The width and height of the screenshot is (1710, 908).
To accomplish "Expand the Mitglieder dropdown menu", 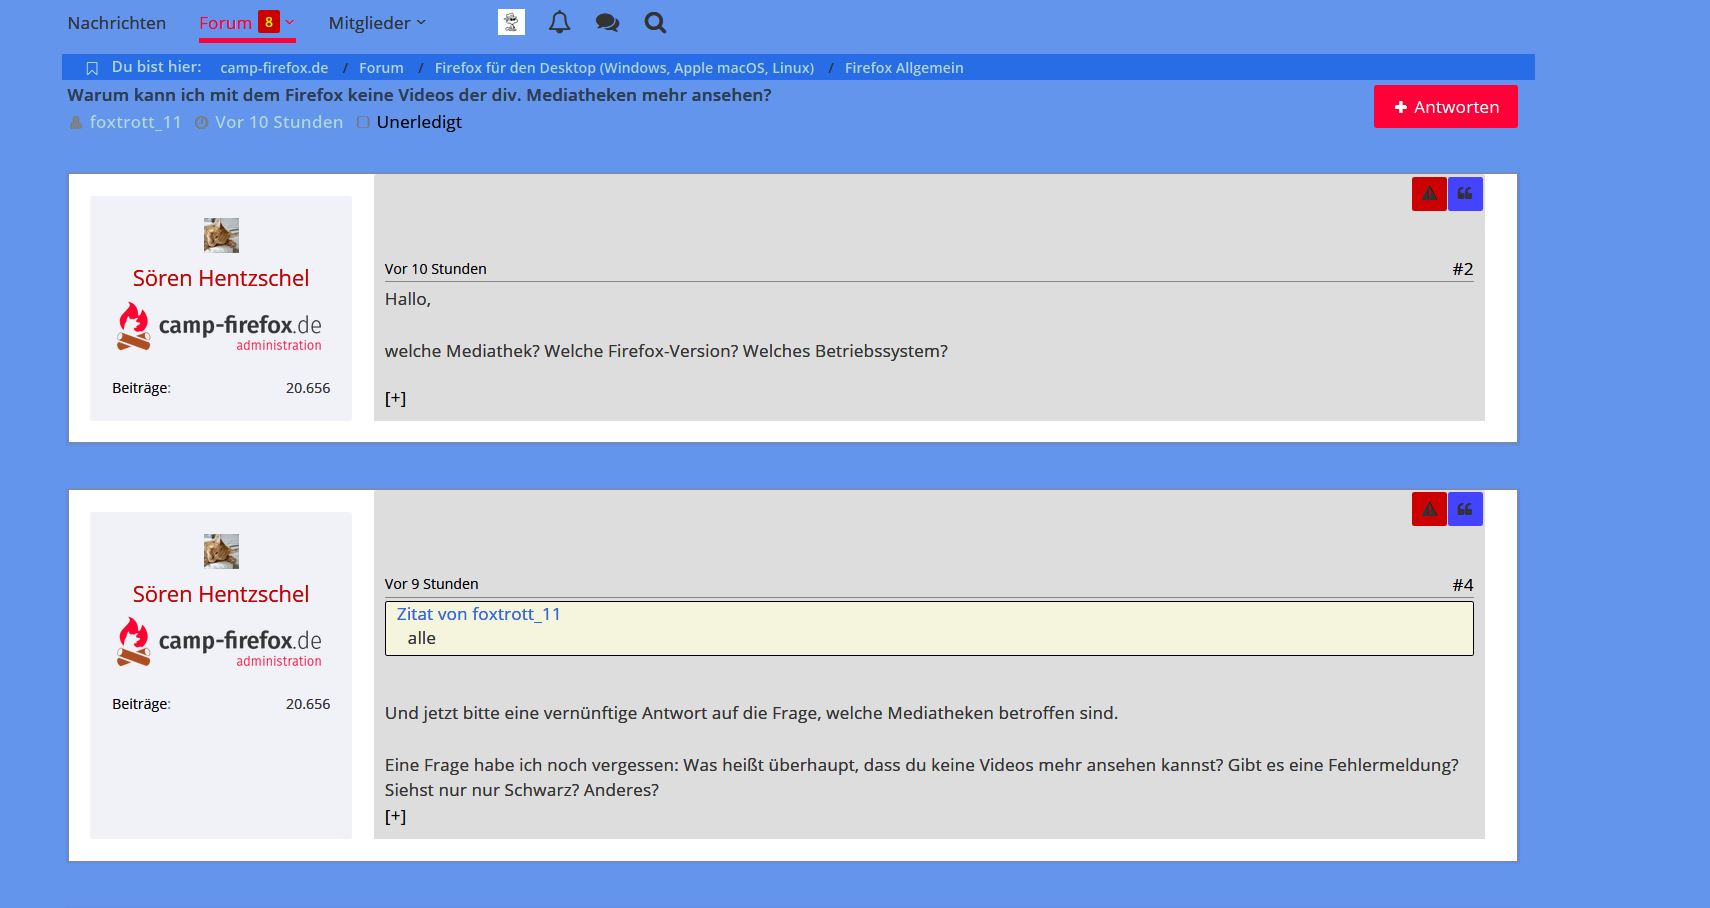I will (x=377, y=23).
